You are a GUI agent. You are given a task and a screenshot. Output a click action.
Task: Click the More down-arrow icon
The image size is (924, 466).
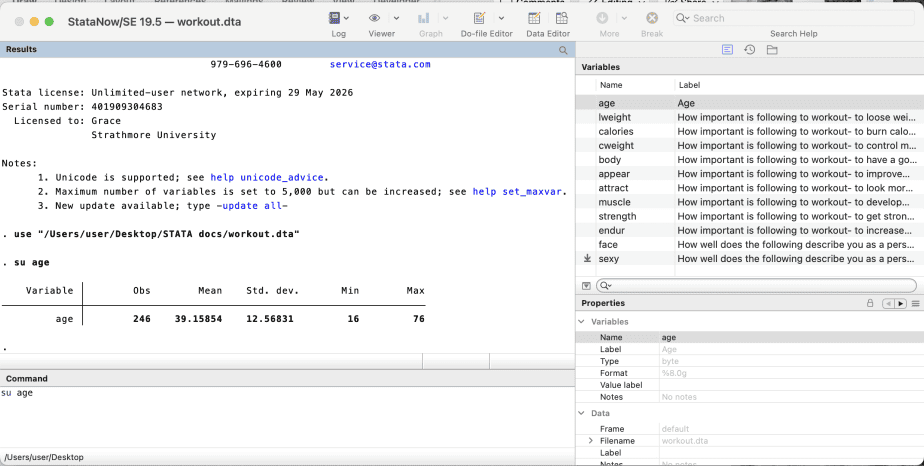(602, 18)
